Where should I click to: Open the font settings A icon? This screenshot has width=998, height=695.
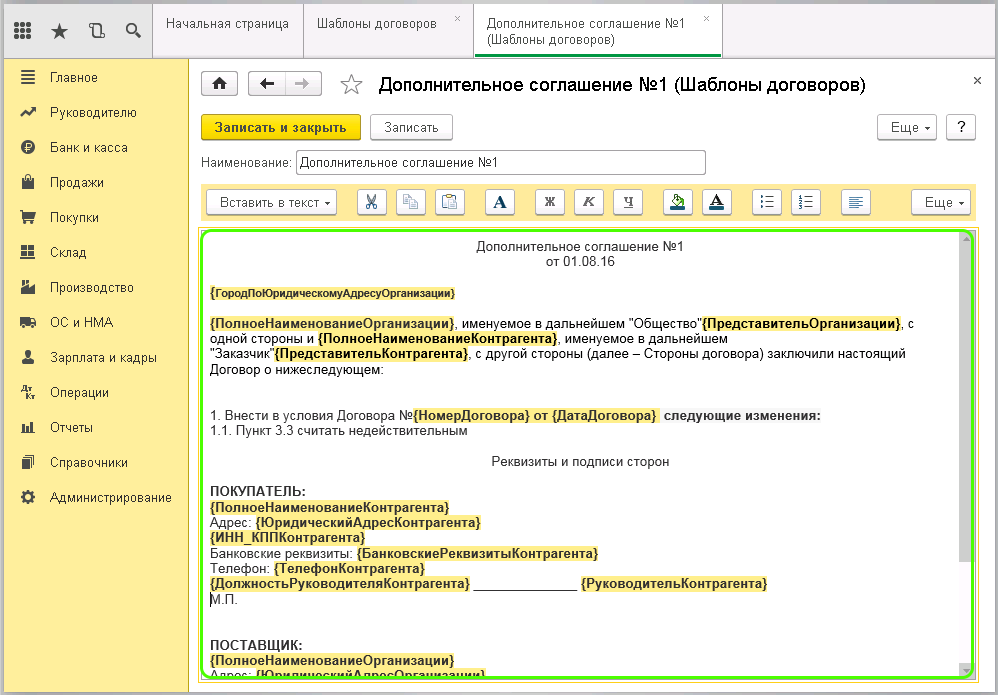click(x=500, y=202)
